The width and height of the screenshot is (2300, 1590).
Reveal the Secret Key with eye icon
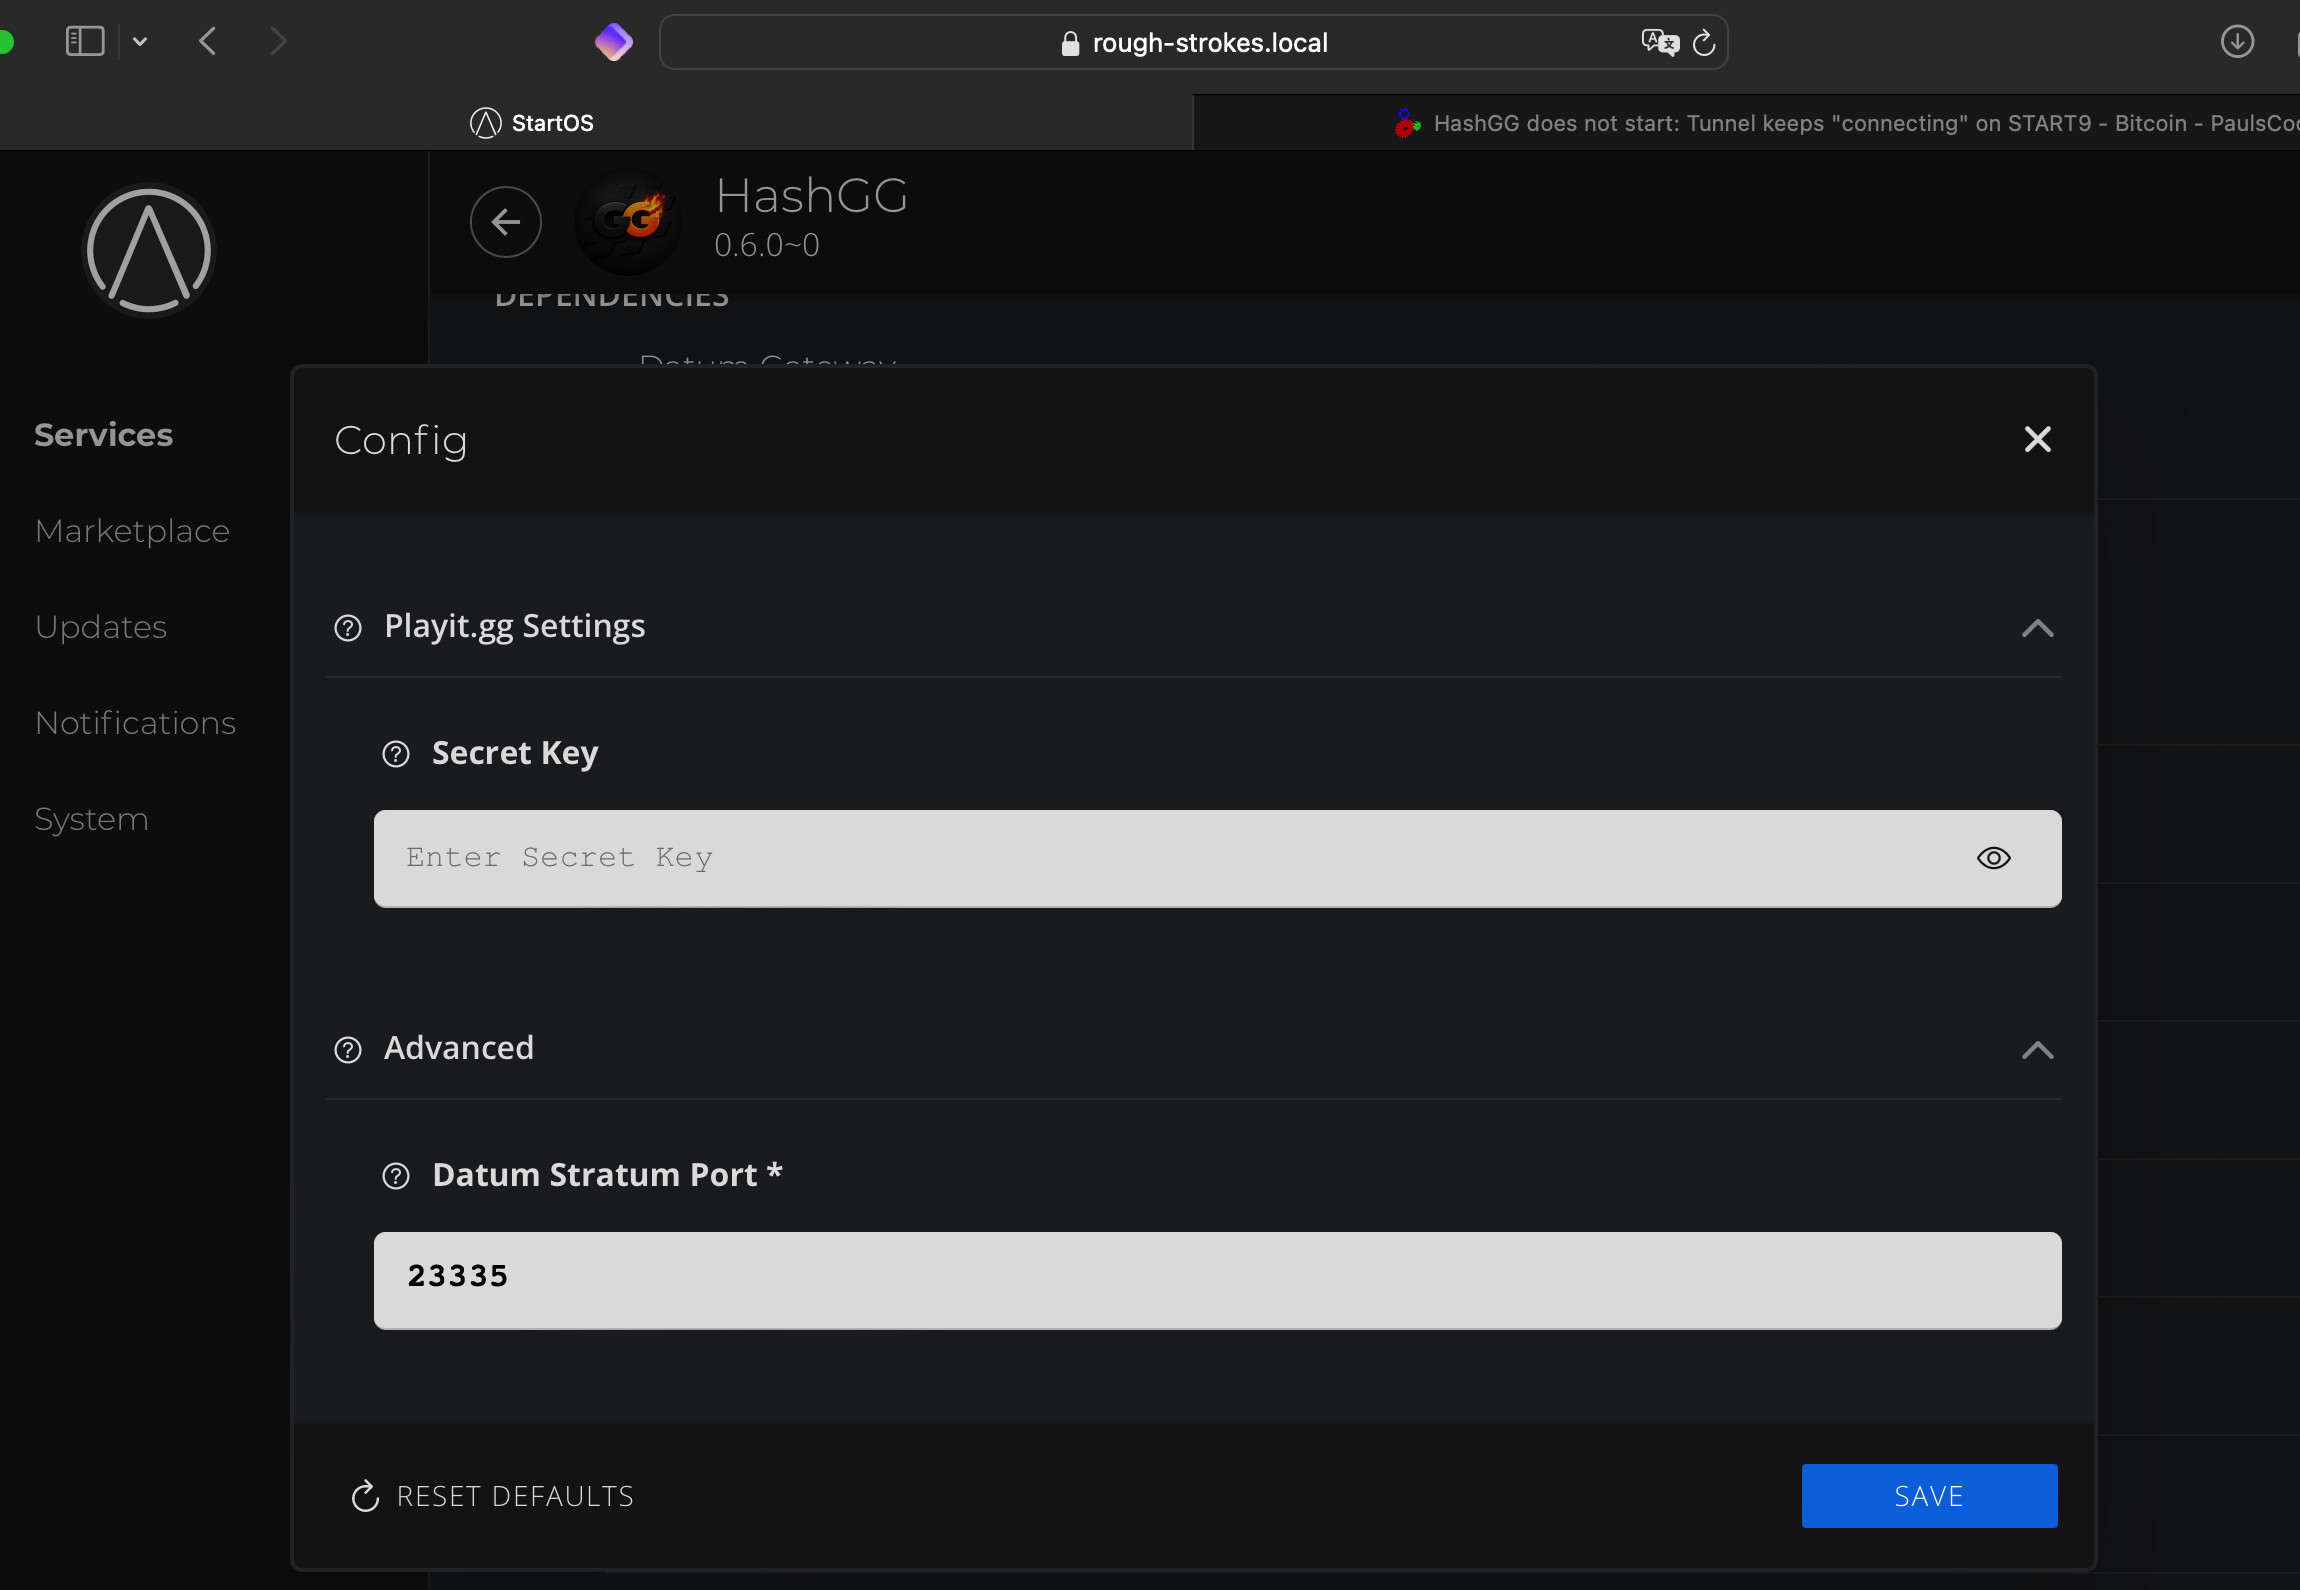[1994, 858]
